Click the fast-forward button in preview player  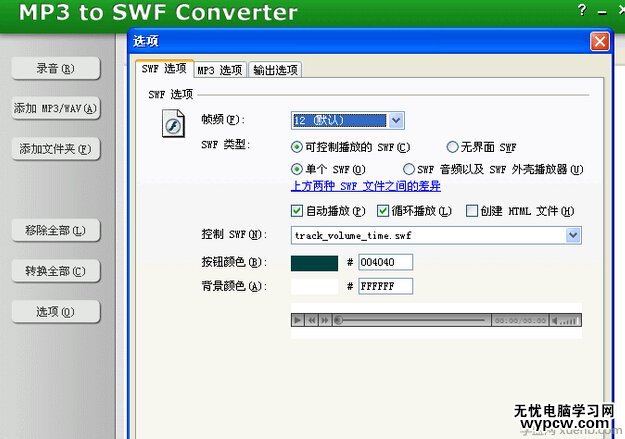[325, 320]
